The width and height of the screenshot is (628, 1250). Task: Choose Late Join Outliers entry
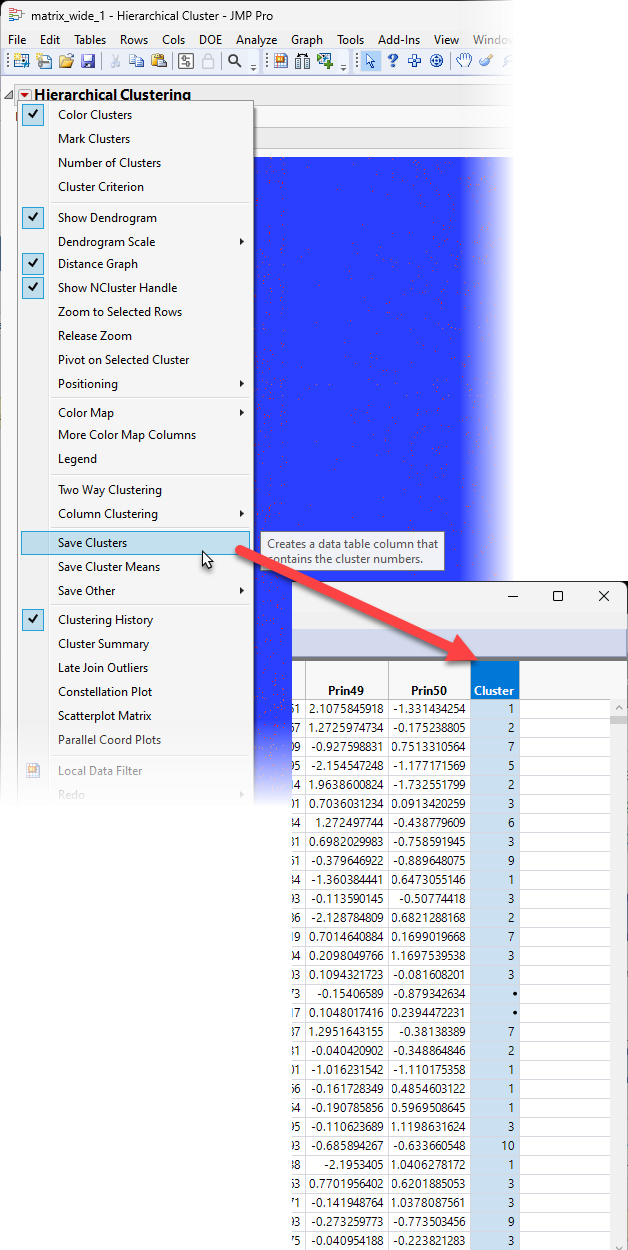(135, 668)
